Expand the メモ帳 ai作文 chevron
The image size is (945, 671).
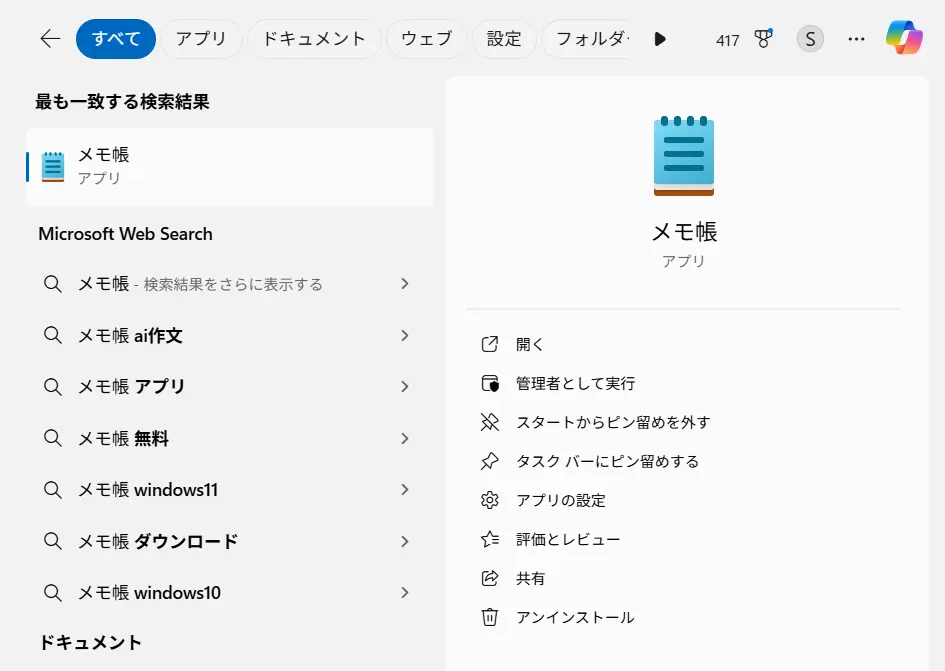pos(405,335)
